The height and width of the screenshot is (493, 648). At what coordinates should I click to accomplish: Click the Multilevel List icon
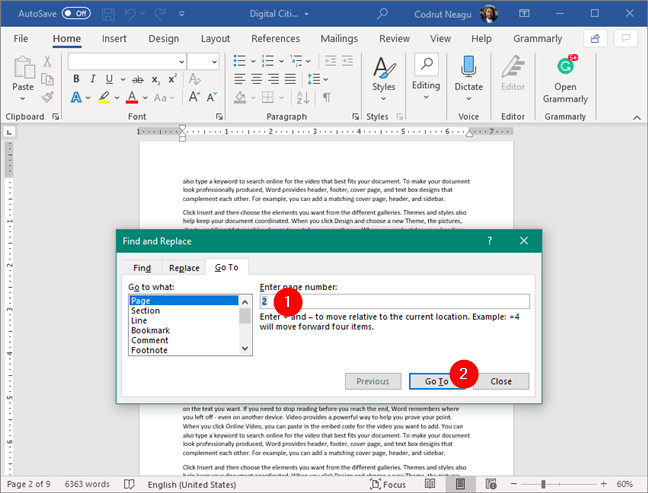[296, 61]
